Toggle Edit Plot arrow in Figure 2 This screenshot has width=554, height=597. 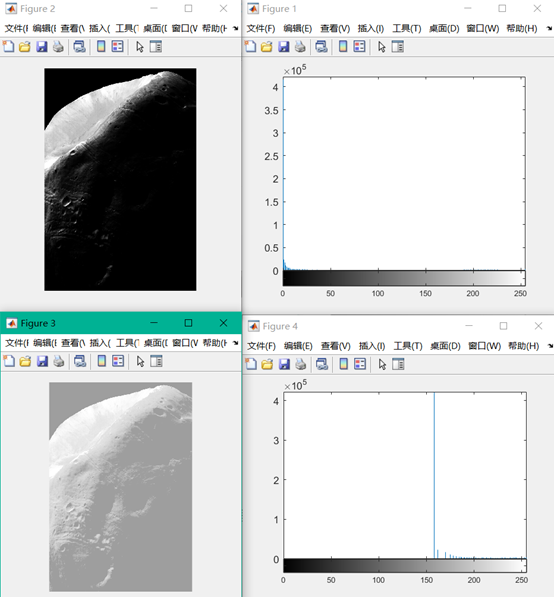[x=140, y=47]
